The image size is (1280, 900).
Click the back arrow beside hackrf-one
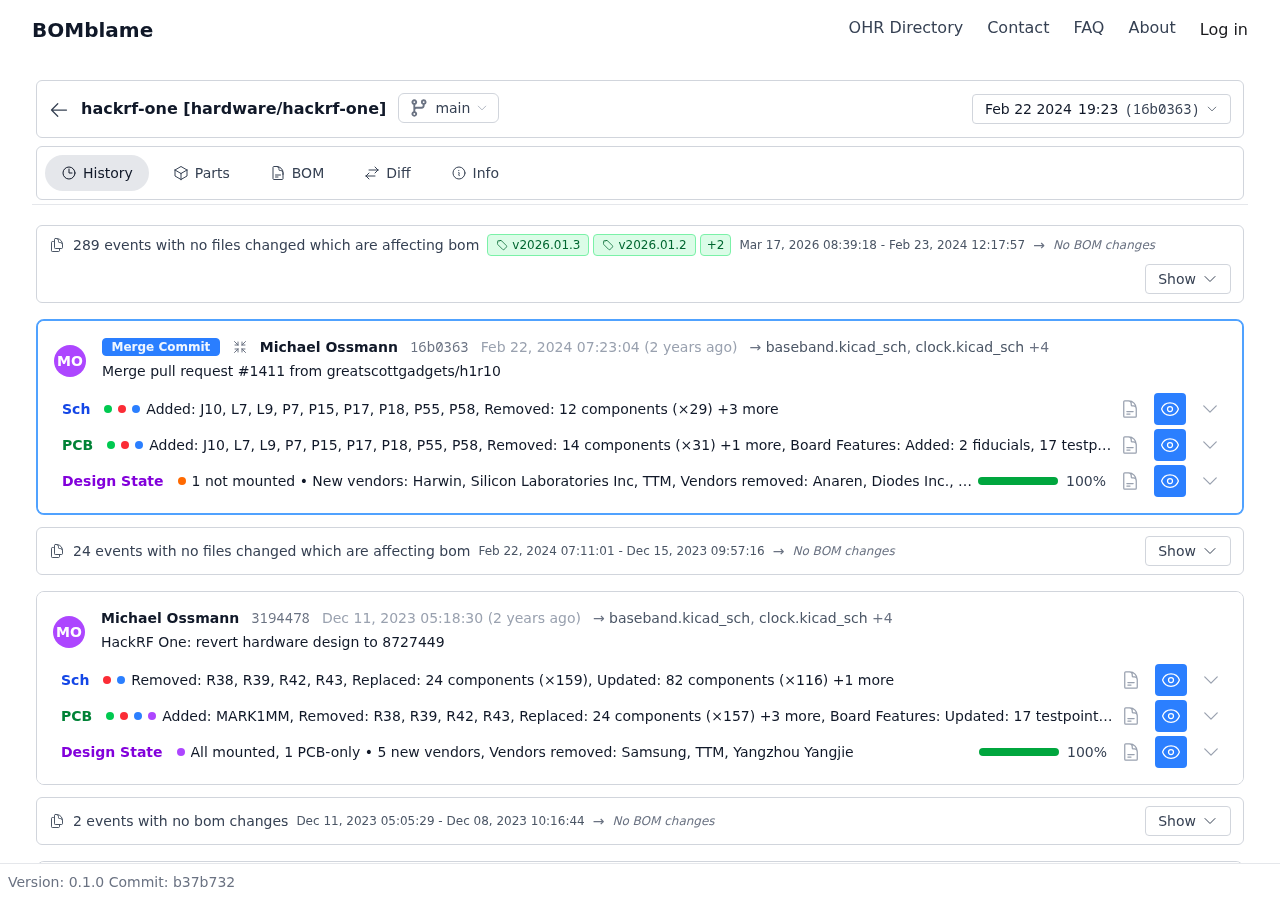59,109
